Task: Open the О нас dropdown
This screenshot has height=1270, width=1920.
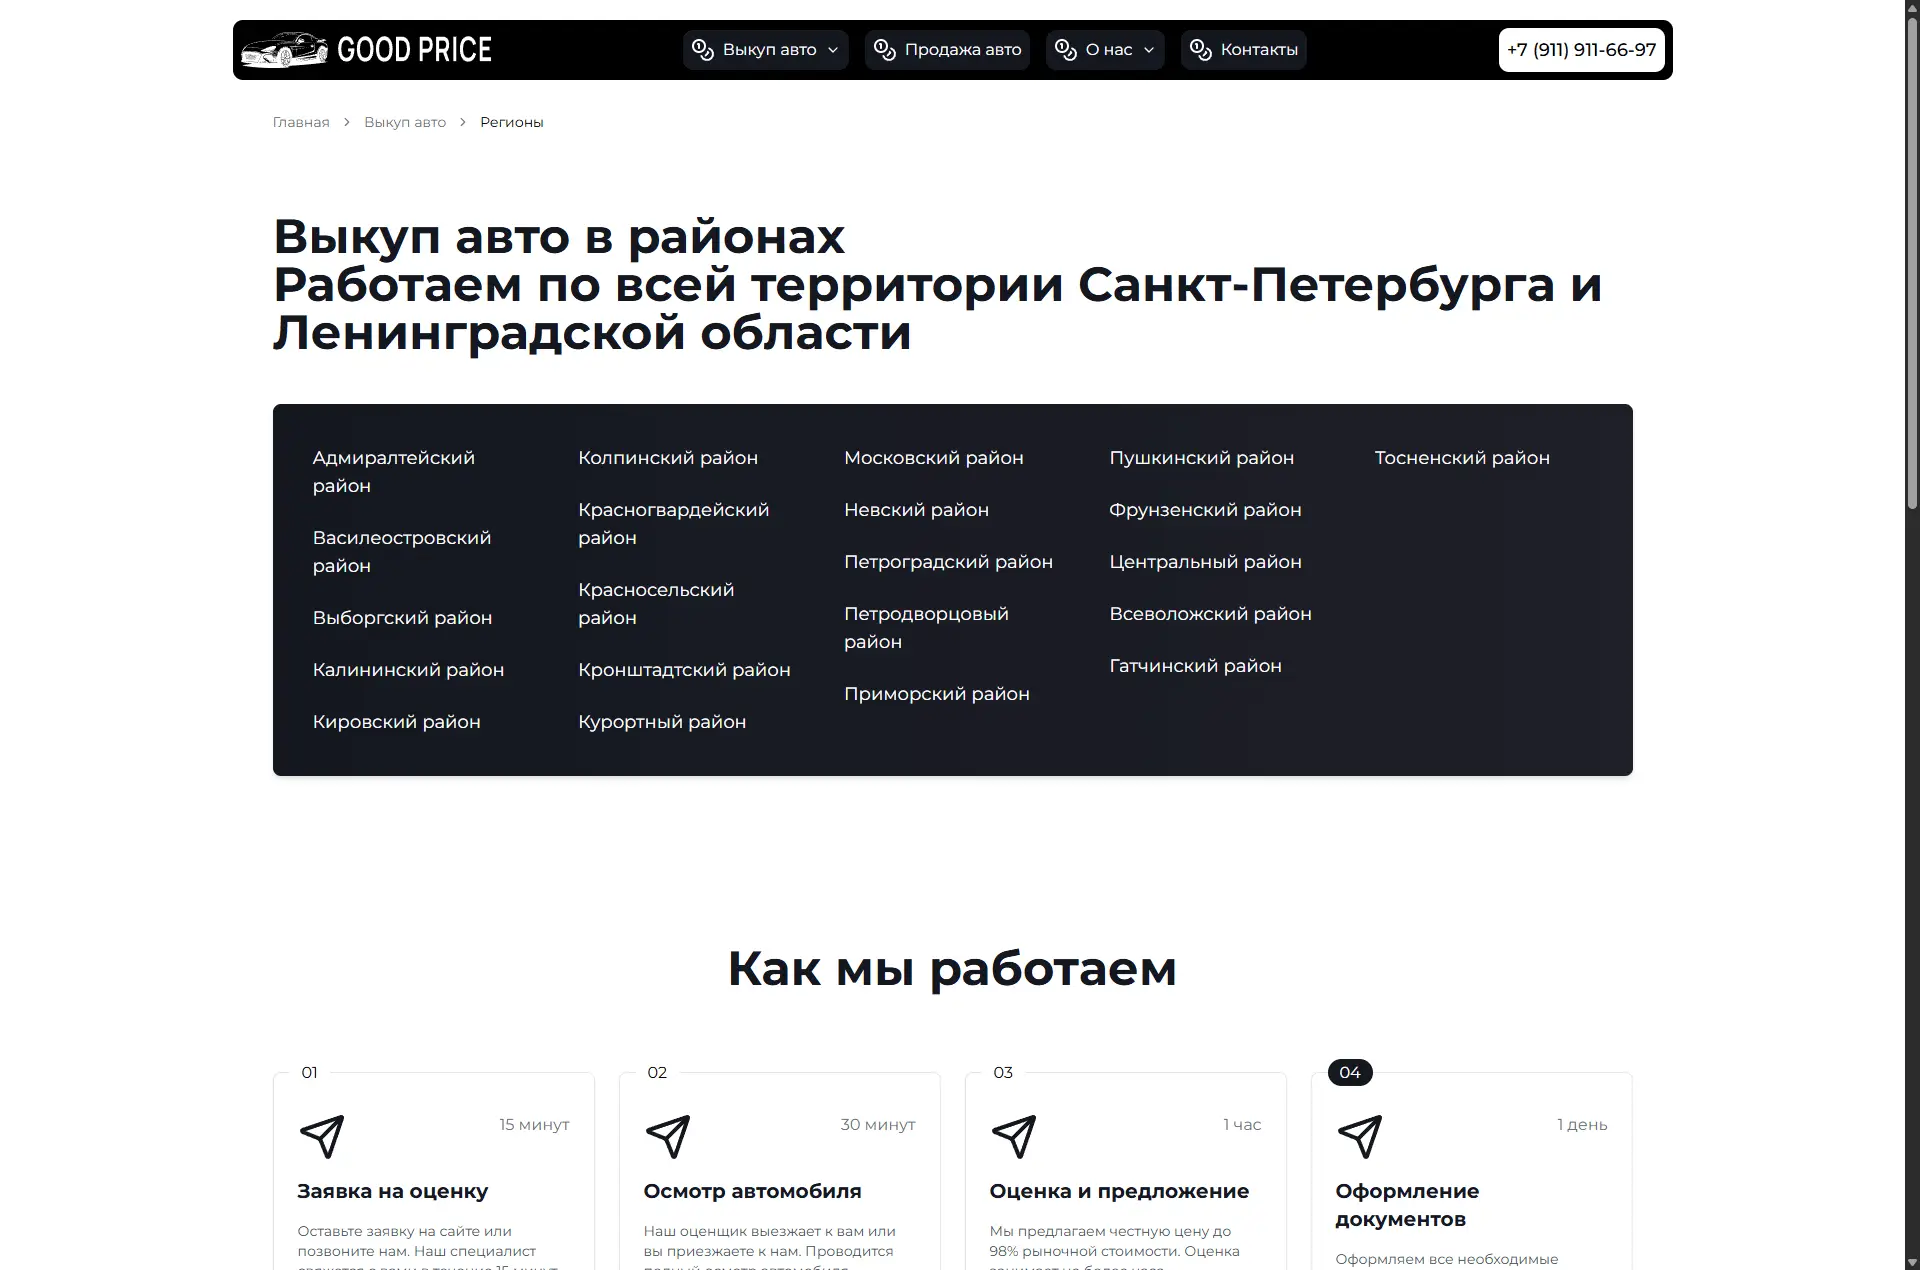Action: (1104, 49)
